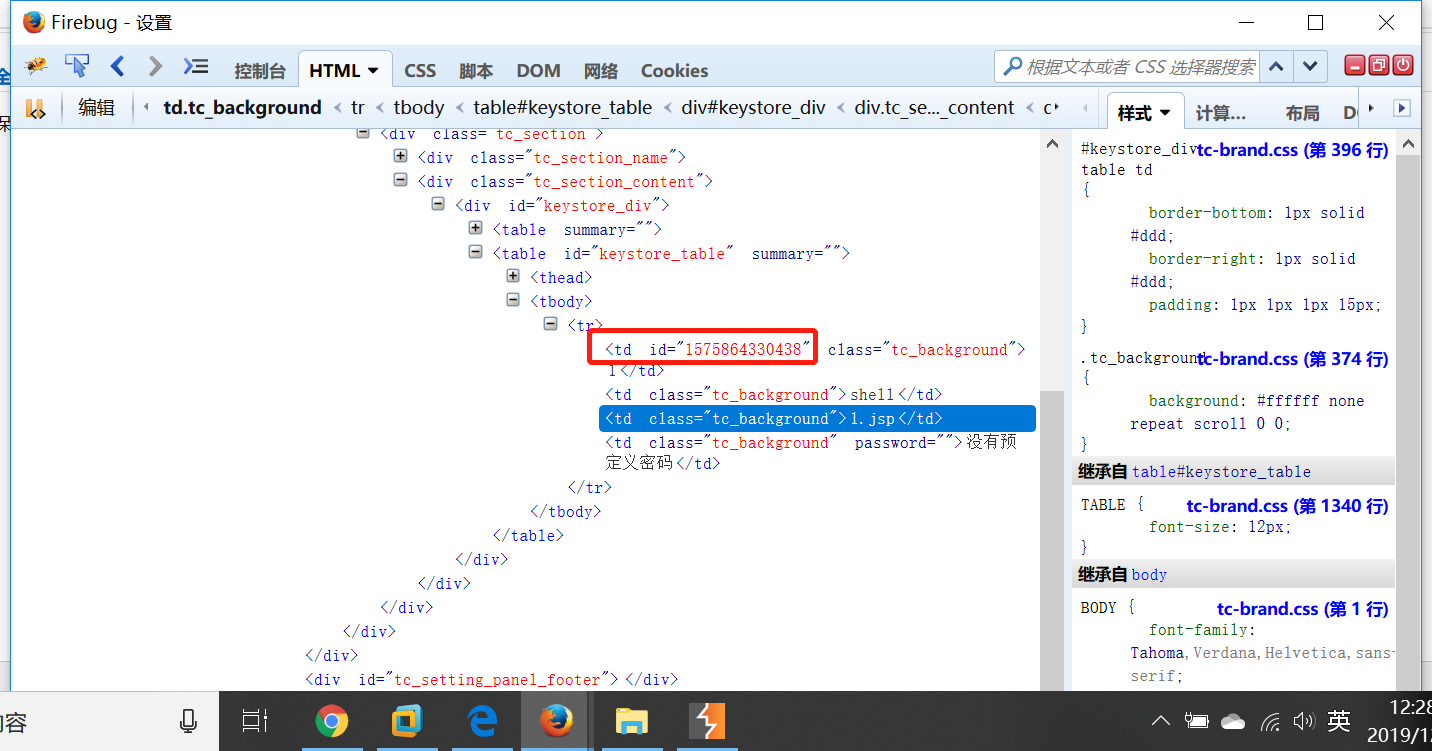This screenshot has height=751, width=1432.
Task: Open Task View in the taskbar
Action: [255, 721]
